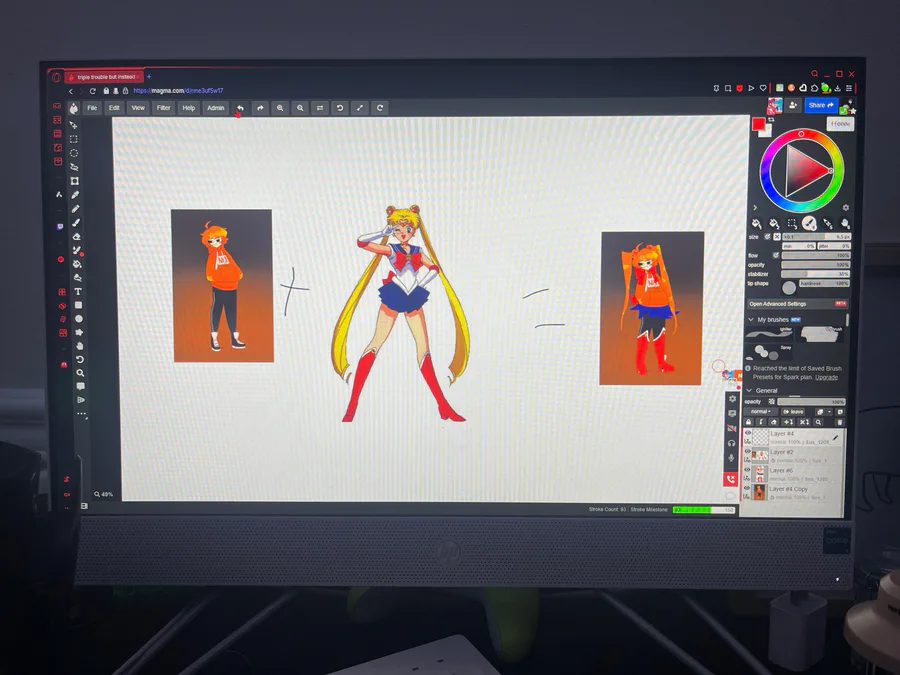The width and height of the screenshot is (900, 675).
Task: Select the text tool
Action: (77, 292)
